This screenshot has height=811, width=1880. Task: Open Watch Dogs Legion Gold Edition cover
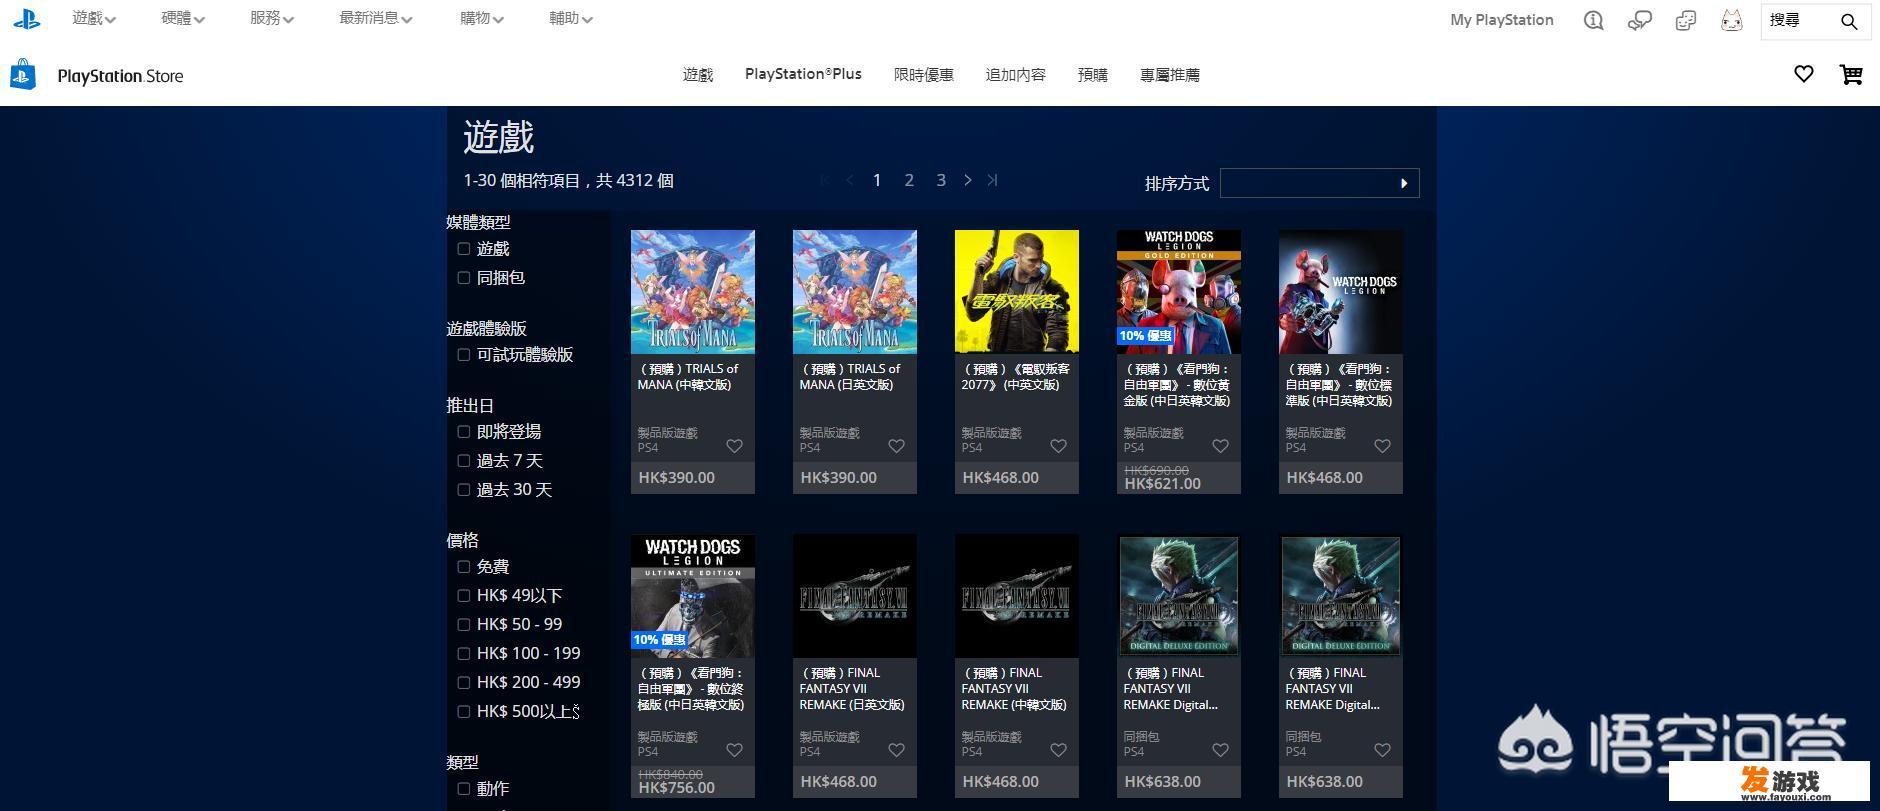tap(1179, 292)
